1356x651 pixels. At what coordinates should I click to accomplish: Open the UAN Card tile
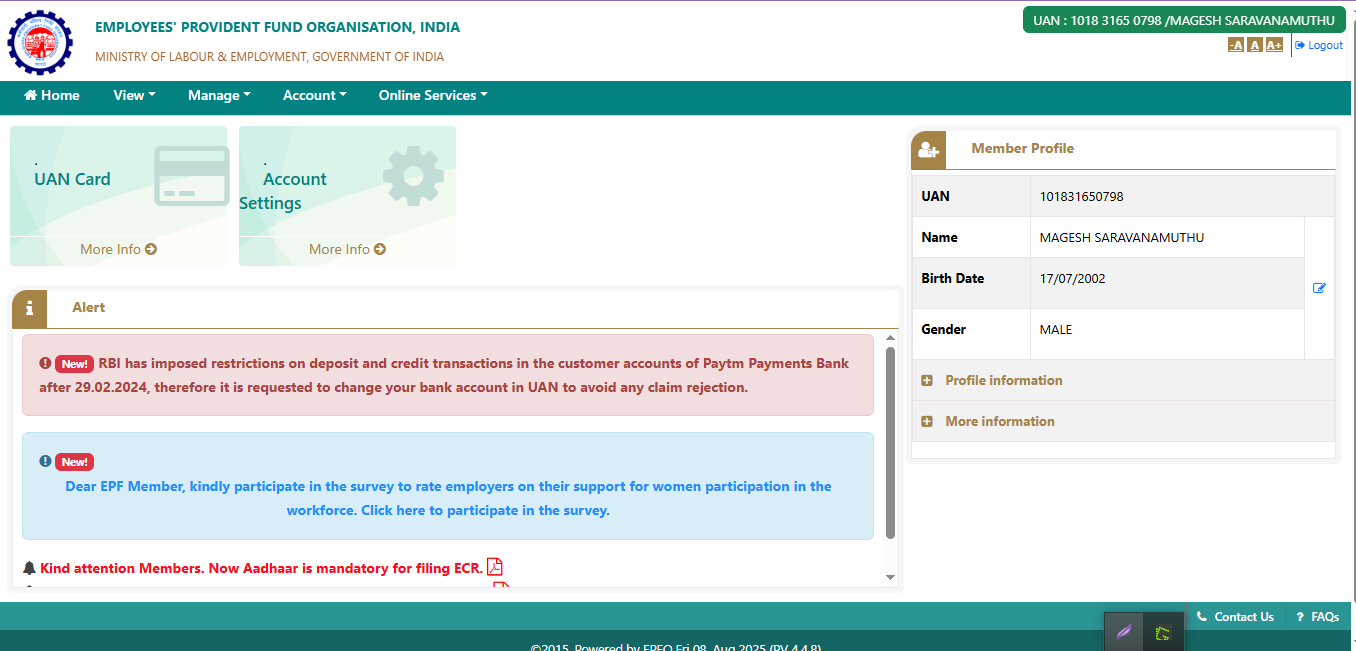tap(118, 195)
